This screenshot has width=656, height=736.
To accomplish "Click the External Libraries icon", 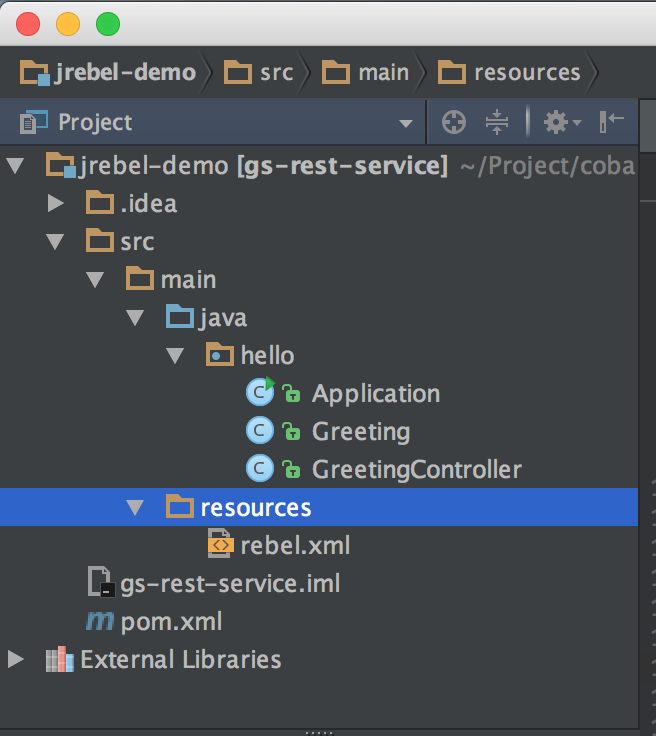I will click(60, 660).
